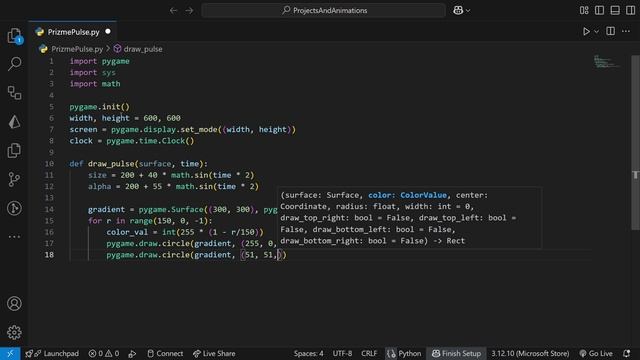Change file encoding UTF-8
The height and width of the screenshot is (360, 640).
click(342, 353)
